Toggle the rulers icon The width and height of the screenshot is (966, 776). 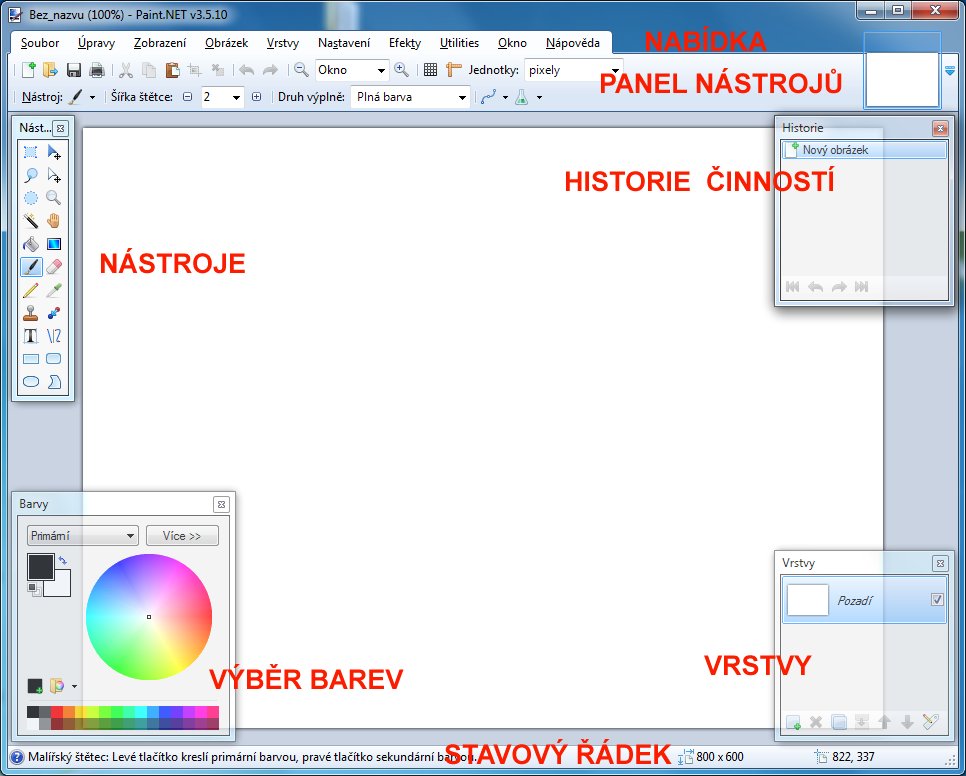pos(454,70)
